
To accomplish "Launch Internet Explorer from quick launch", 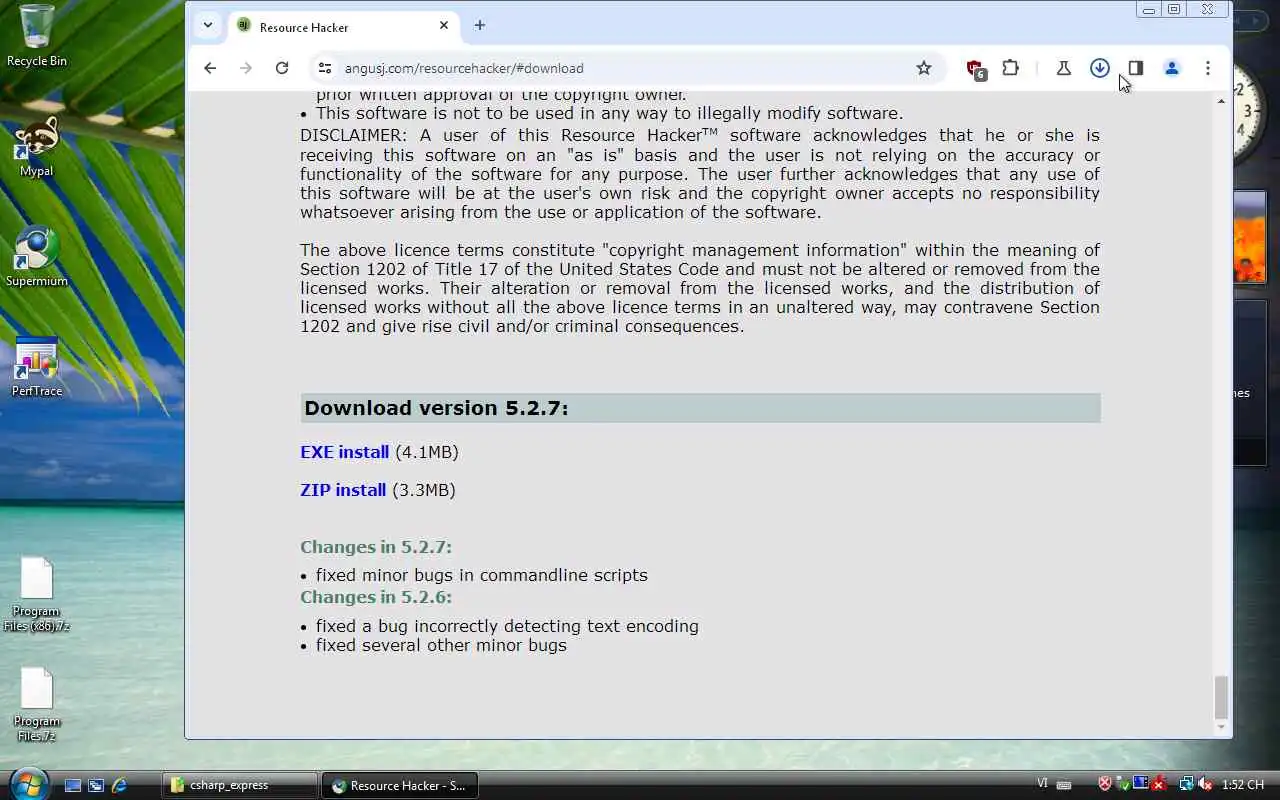I will [x=119, y=785].
